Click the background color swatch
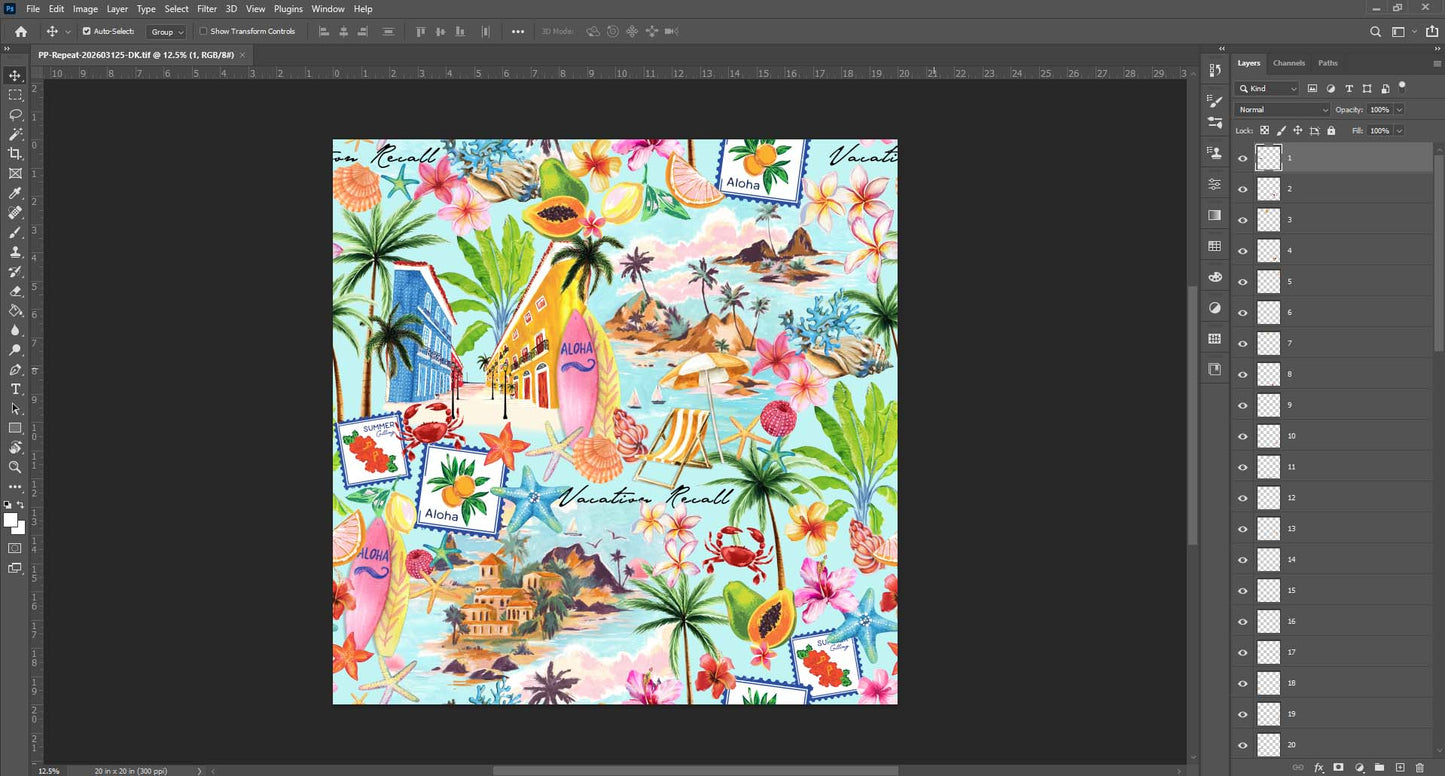This screenshot has height=776, width=1445. coord(19,527)
